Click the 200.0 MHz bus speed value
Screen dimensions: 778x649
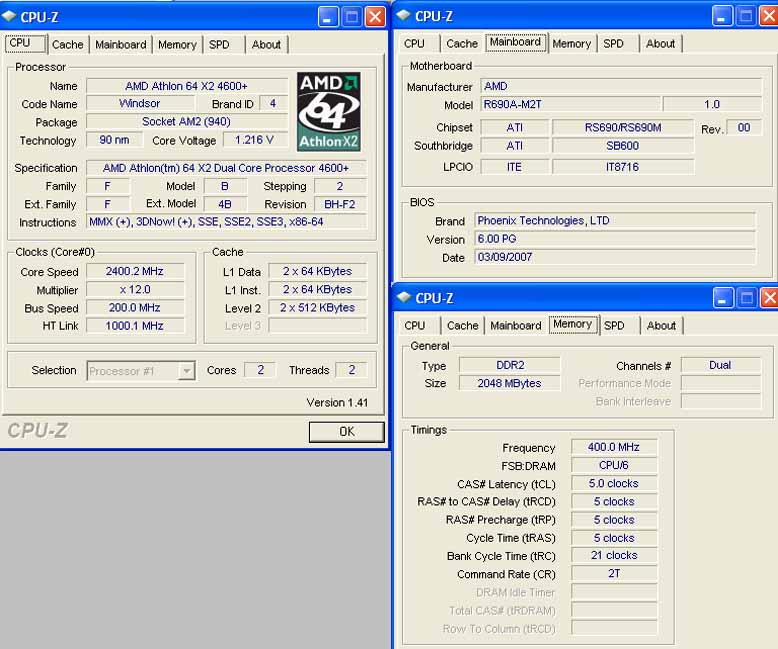coord(135,308)
